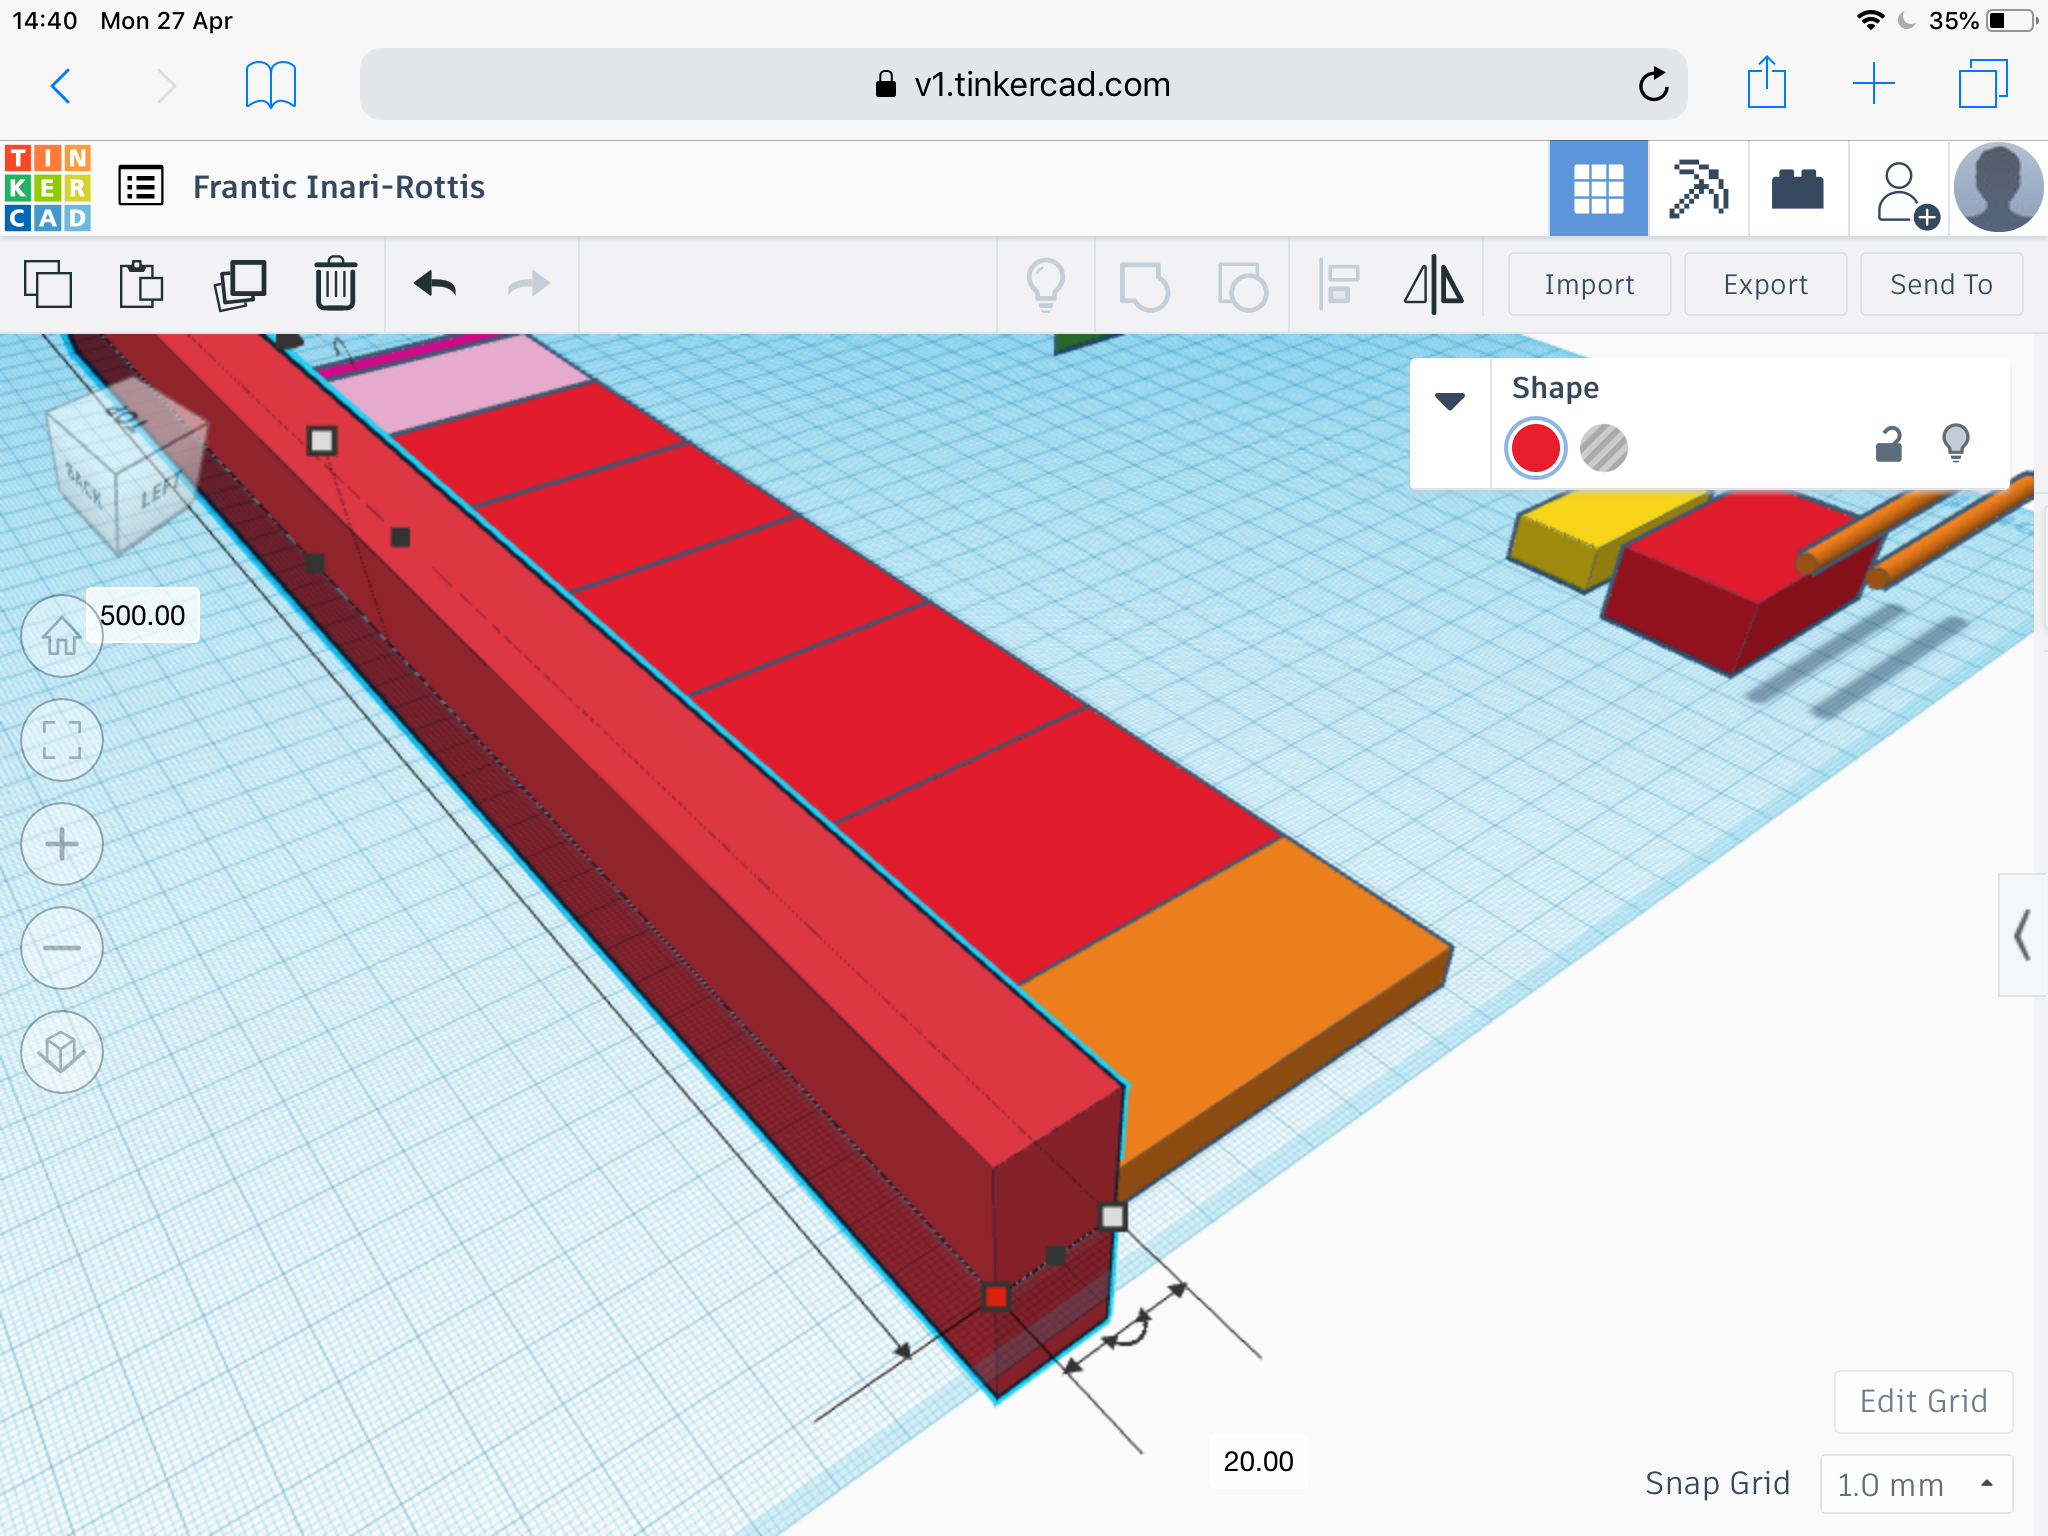The image size is (2048, 1536).
Task: Open Safari bookmarks
Action: point(270,85)
